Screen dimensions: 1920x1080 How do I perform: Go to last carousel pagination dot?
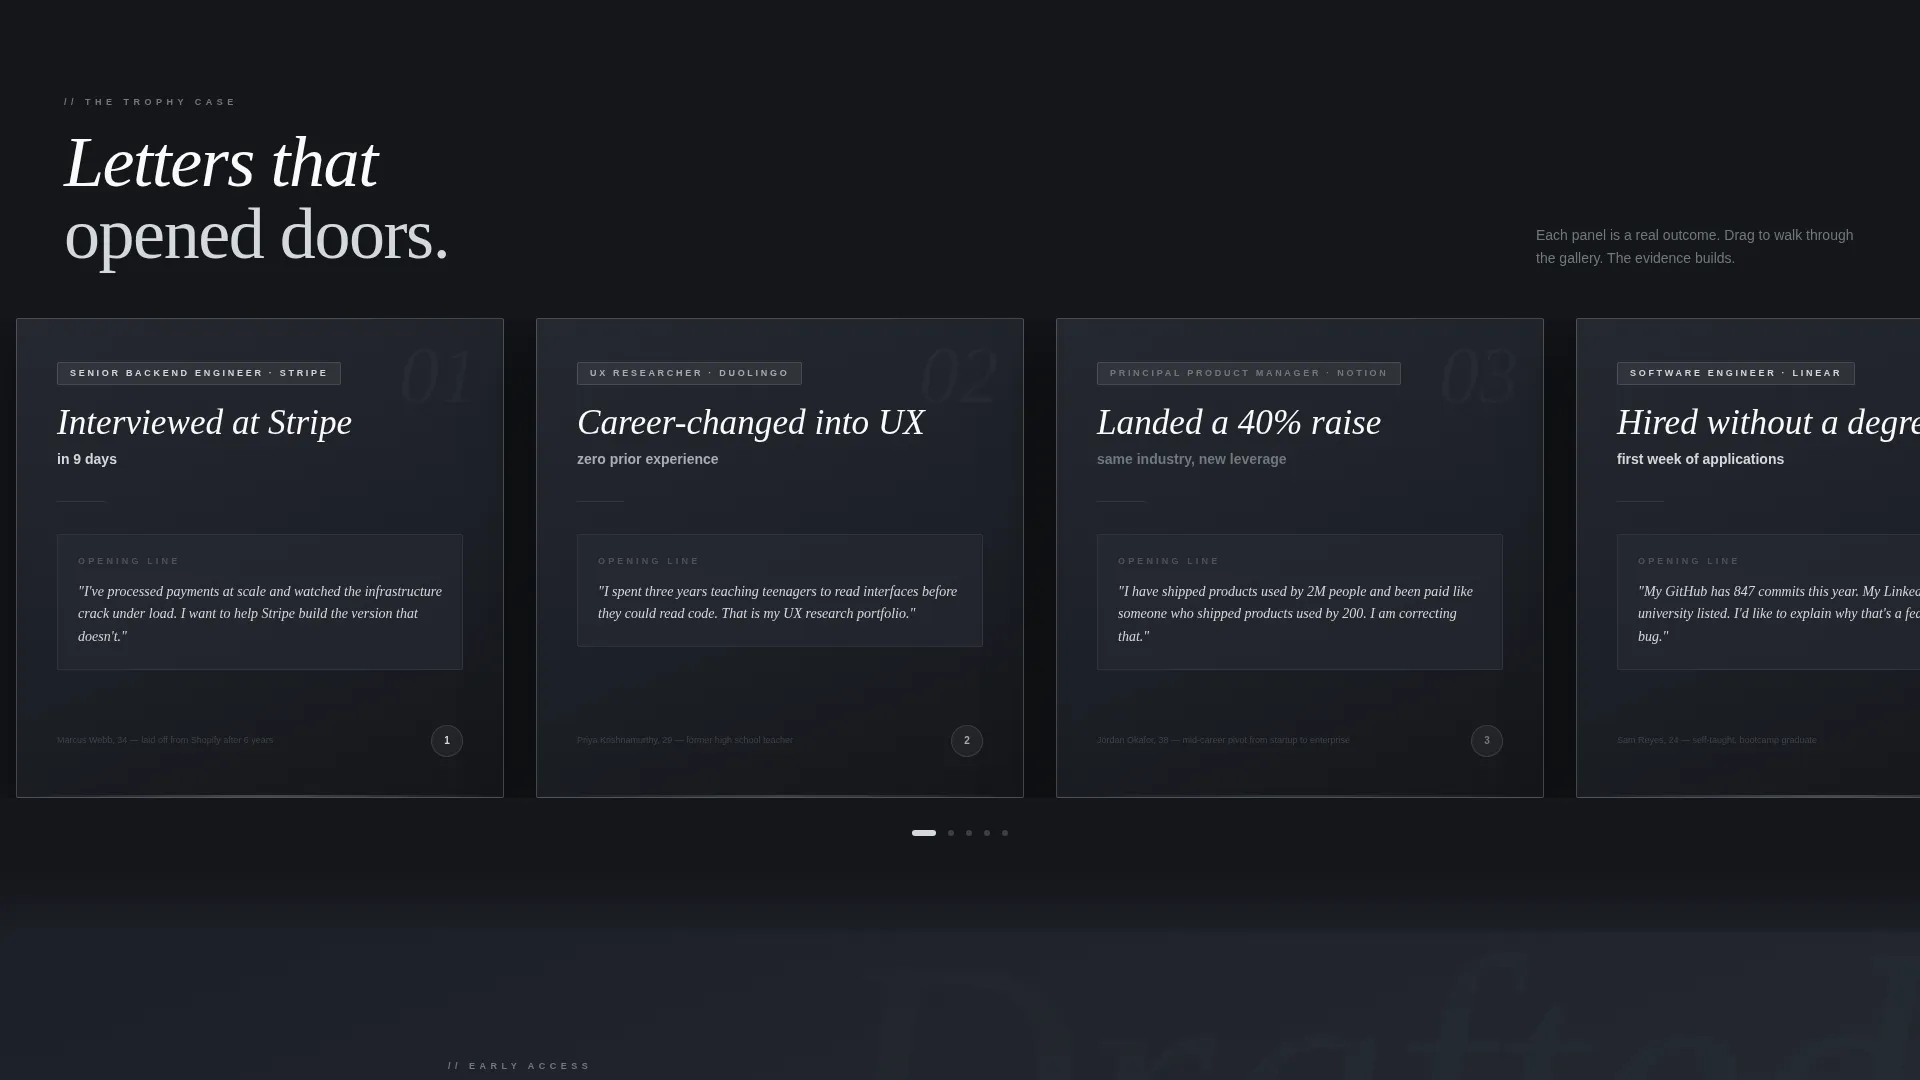click(x=1005, y=833)
